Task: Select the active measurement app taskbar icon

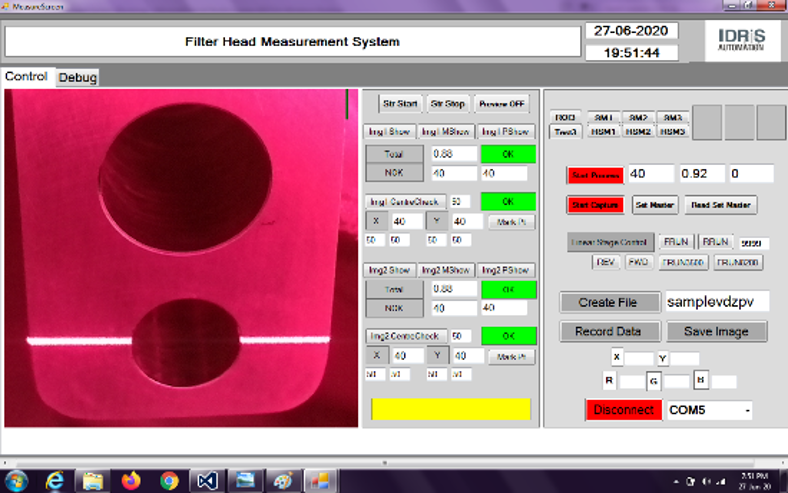Action: [x=320, y=481]
